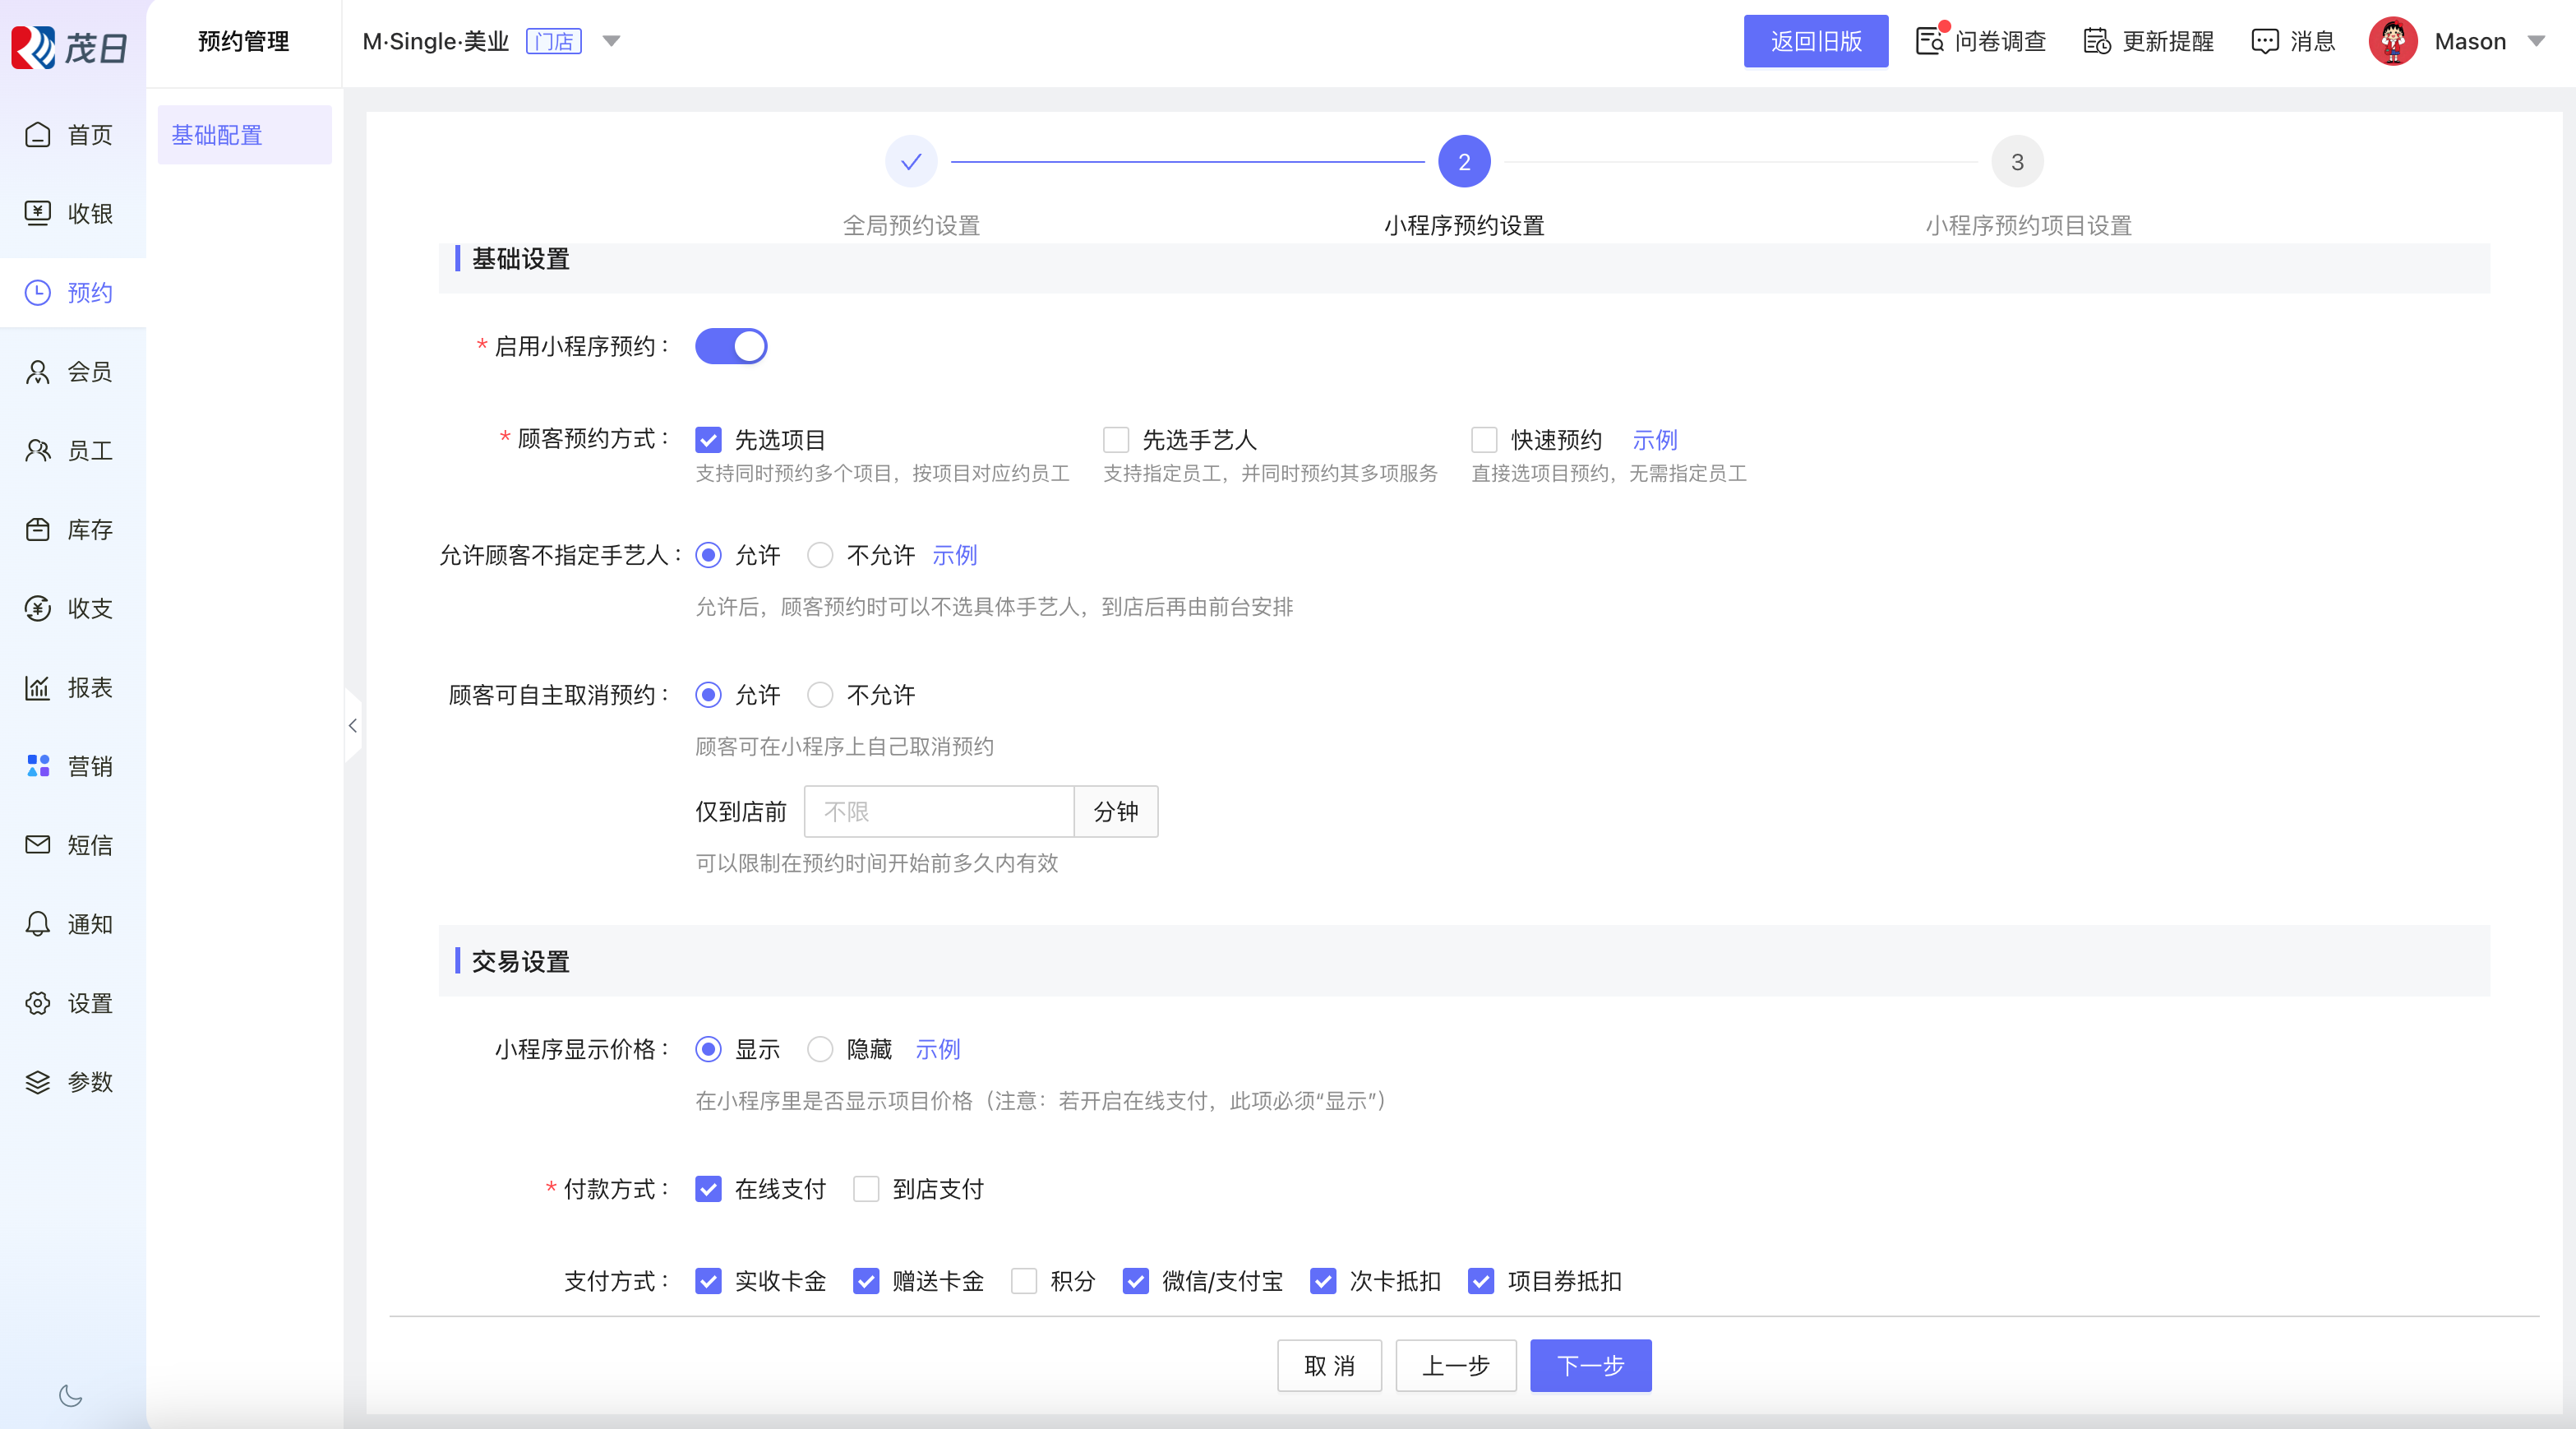Click the 报表 reports chart icon
2576x1429 pixels.
(x=37, y=688)
